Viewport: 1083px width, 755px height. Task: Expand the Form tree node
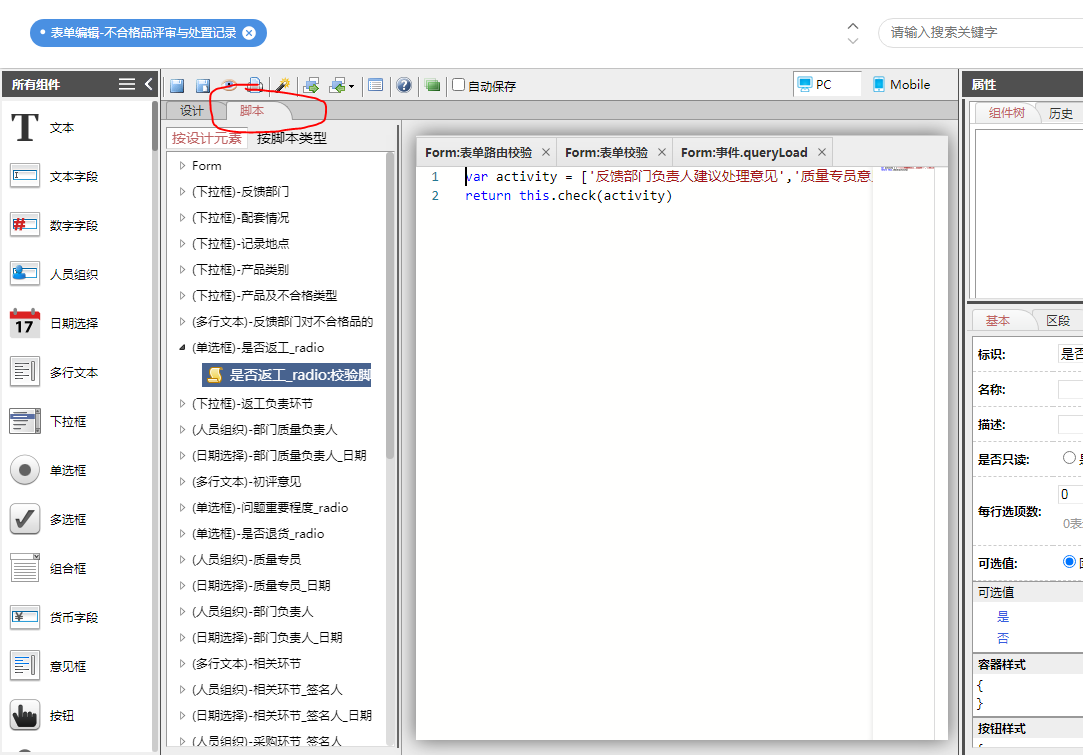point(182,166)
